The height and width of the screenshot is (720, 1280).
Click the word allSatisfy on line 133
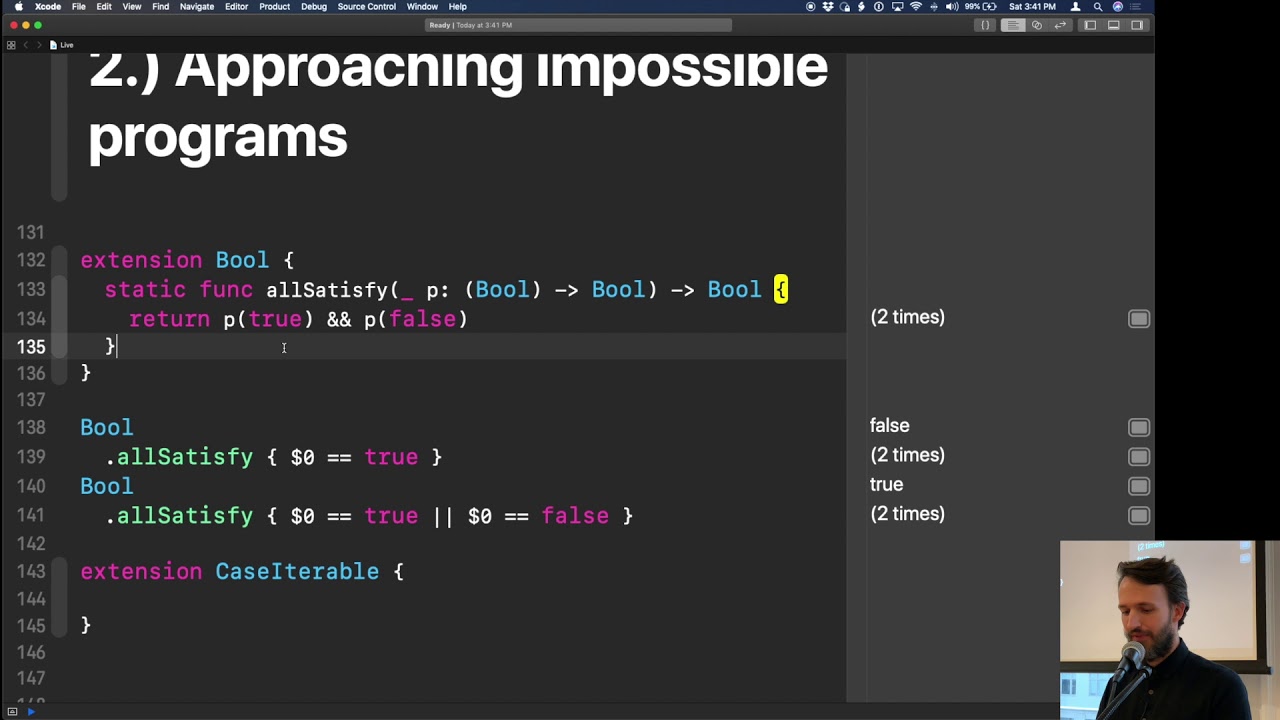pyautogui.click(x=326, y=290)
